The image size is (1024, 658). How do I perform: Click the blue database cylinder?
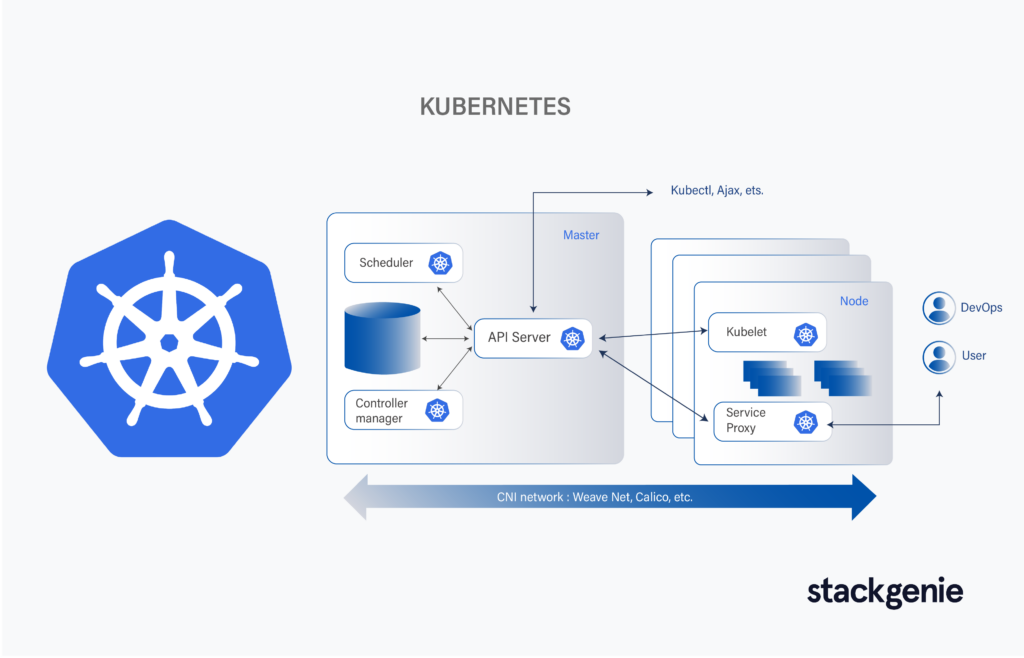[x=383, y=338]
